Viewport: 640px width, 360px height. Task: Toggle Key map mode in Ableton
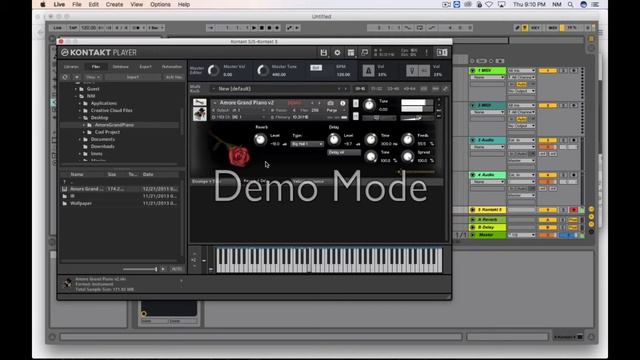(x=535, y=28)
